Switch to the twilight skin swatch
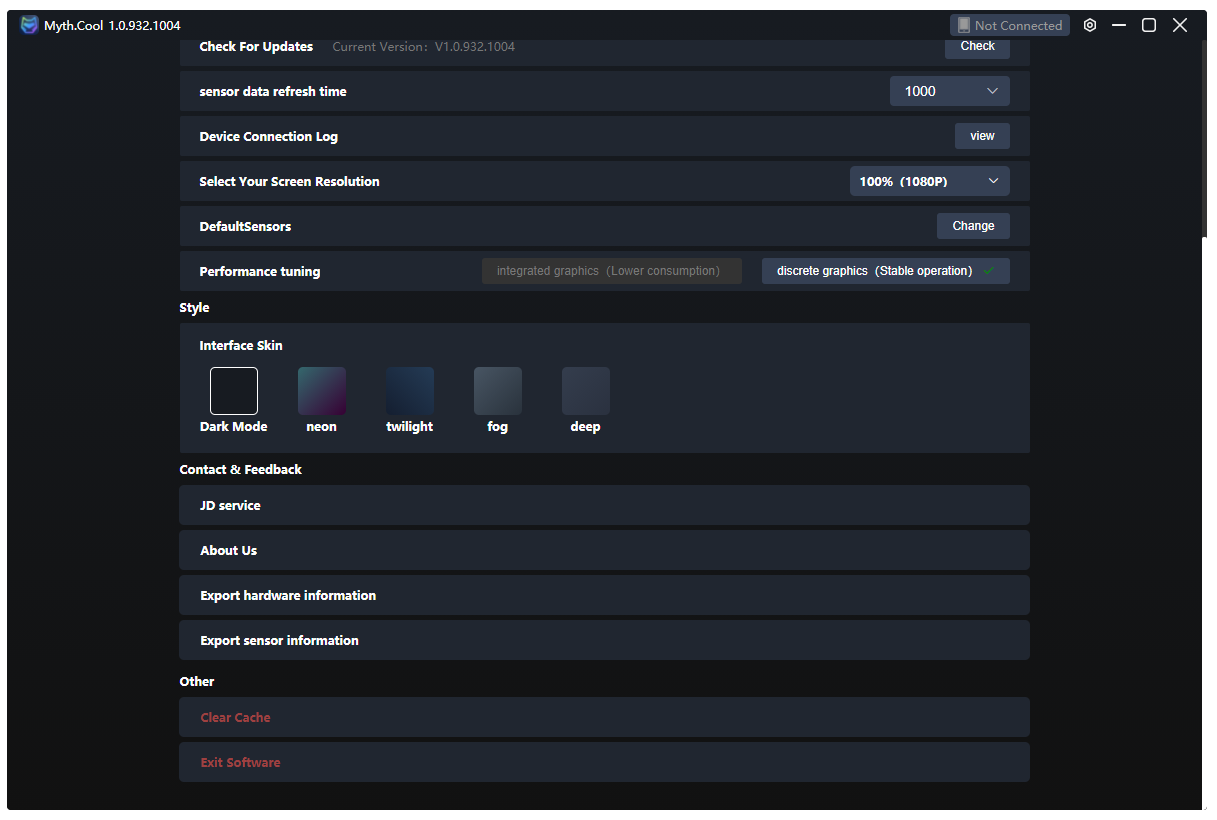The width and height of the screenshot is (1217, 820). (x=410, y=391)
